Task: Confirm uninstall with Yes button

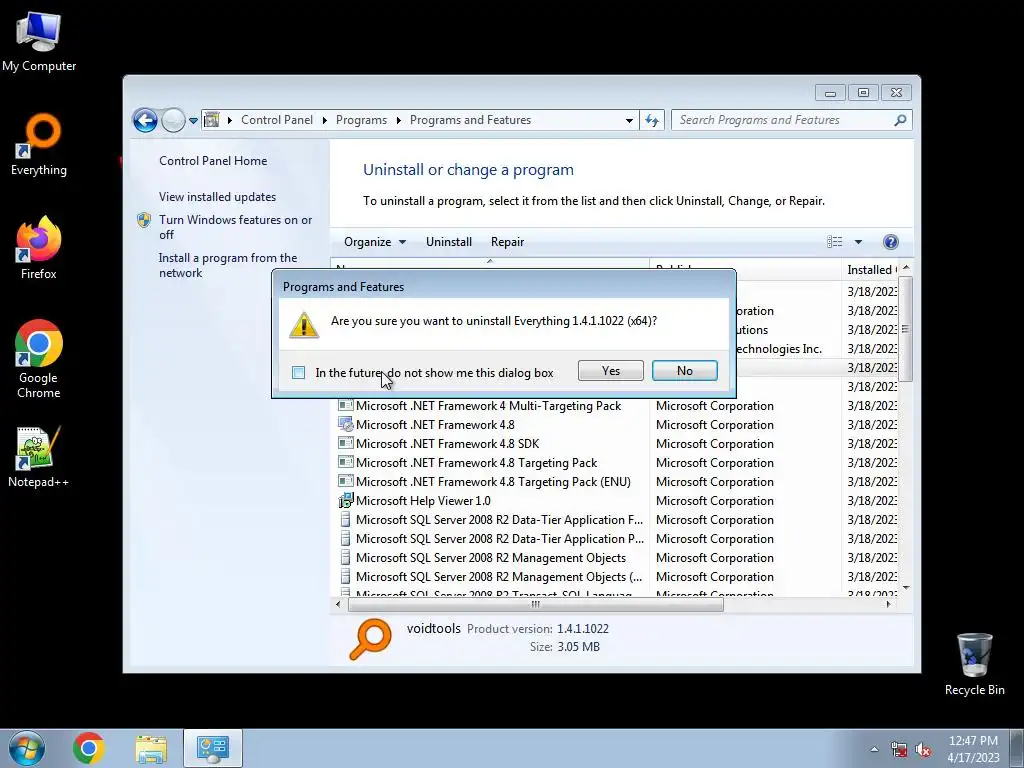Action: point(611,371)
